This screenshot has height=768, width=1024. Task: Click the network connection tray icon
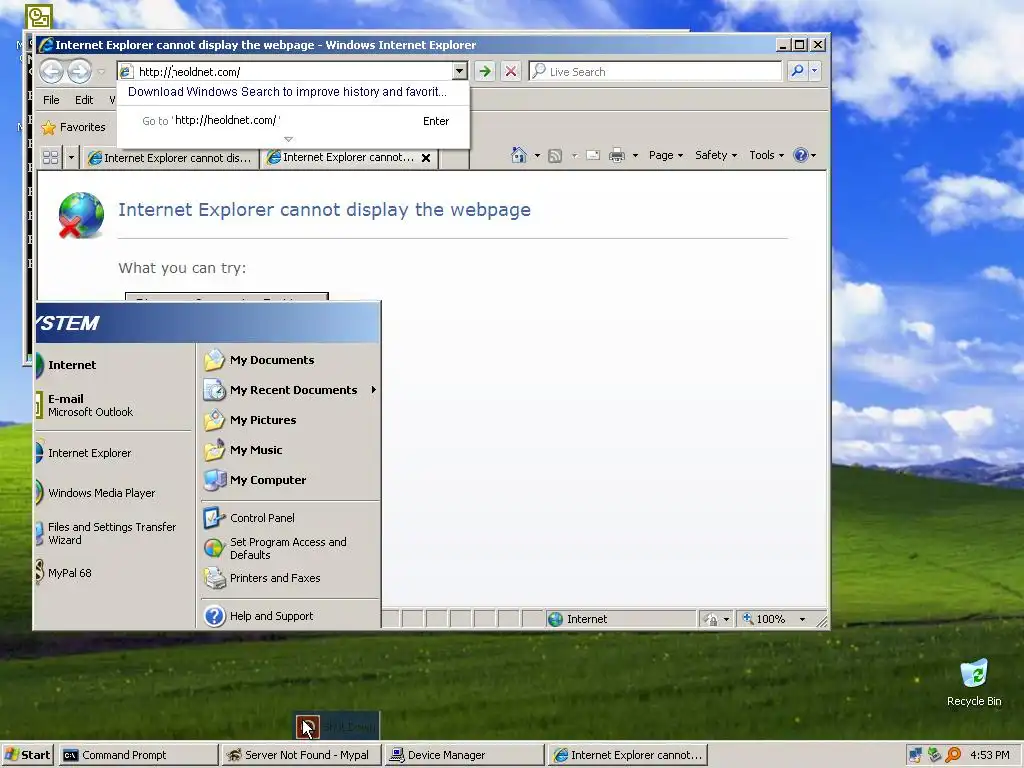point(916,755)
